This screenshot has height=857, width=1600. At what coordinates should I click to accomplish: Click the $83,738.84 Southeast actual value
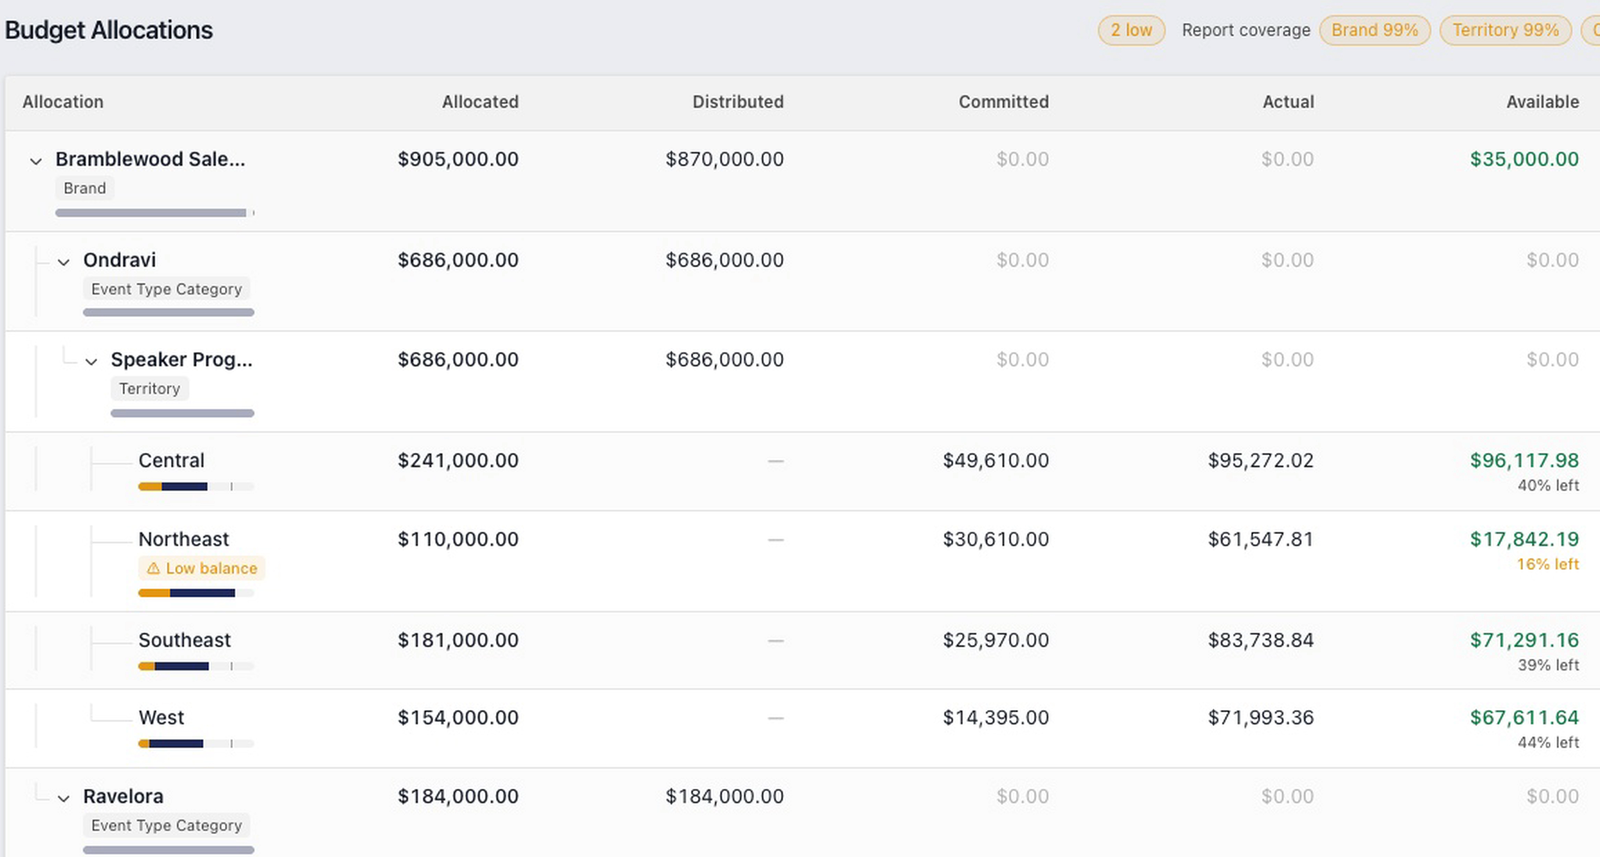tap(1261, 641)
